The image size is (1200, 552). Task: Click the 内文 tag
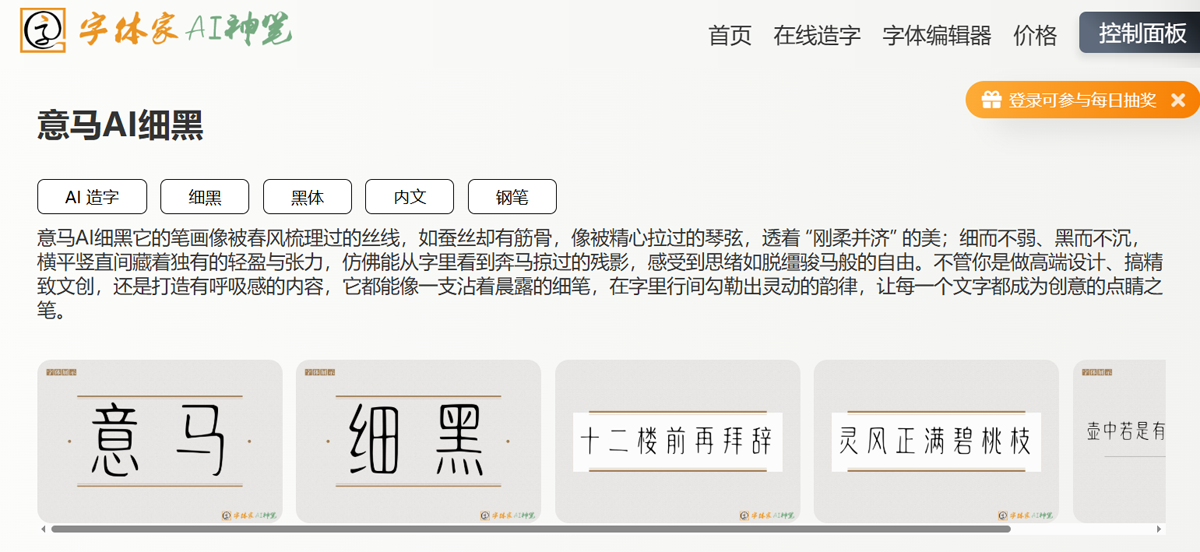pyautogui.click(x=409, y=197)
